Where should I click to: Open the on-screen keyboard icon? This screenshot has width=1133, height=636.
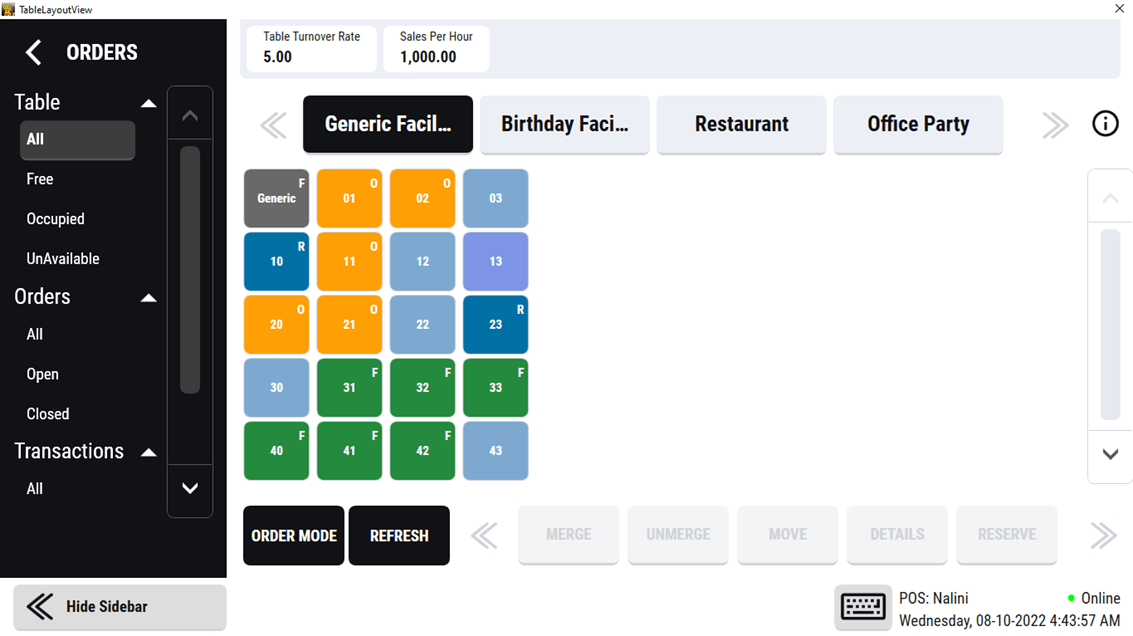pos(863,607)
